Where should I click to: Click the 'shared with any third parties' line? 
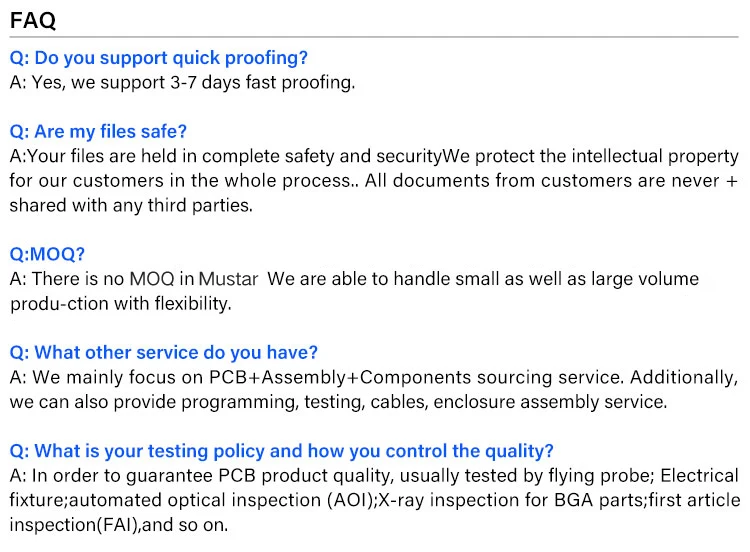point(130,205)
